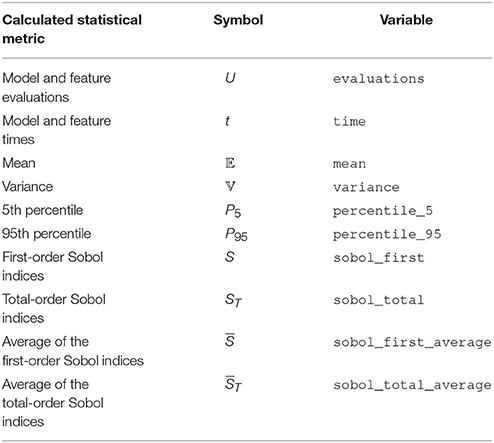Viewport: 494px width, 443px height.
Task: Click the sobol_total_average variable
Action: (x=412, y=385)
